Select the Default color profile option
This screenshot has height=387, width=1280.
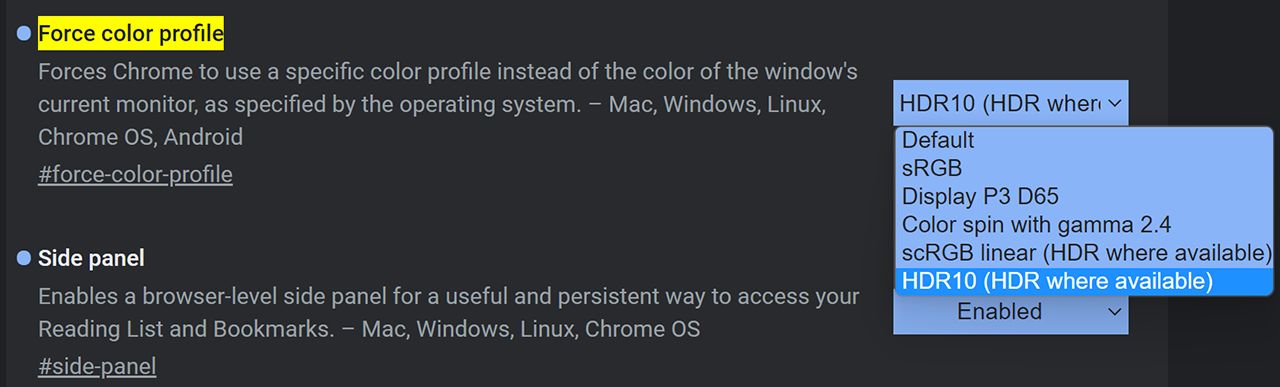[1084, 141]
